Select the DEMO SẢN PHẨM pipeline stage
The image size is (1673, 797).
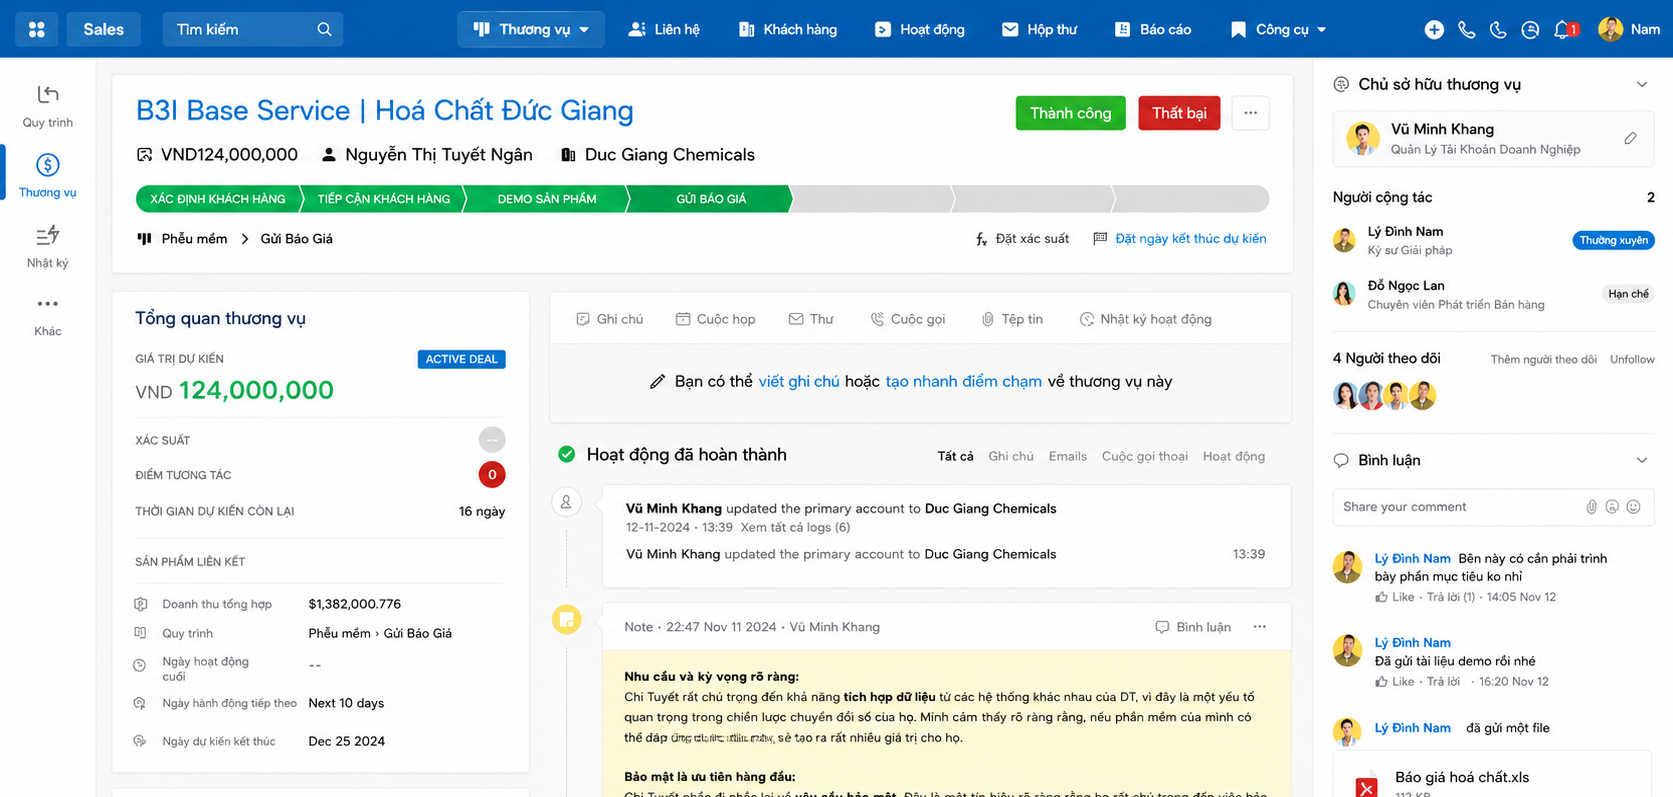[x=547, y=199]
